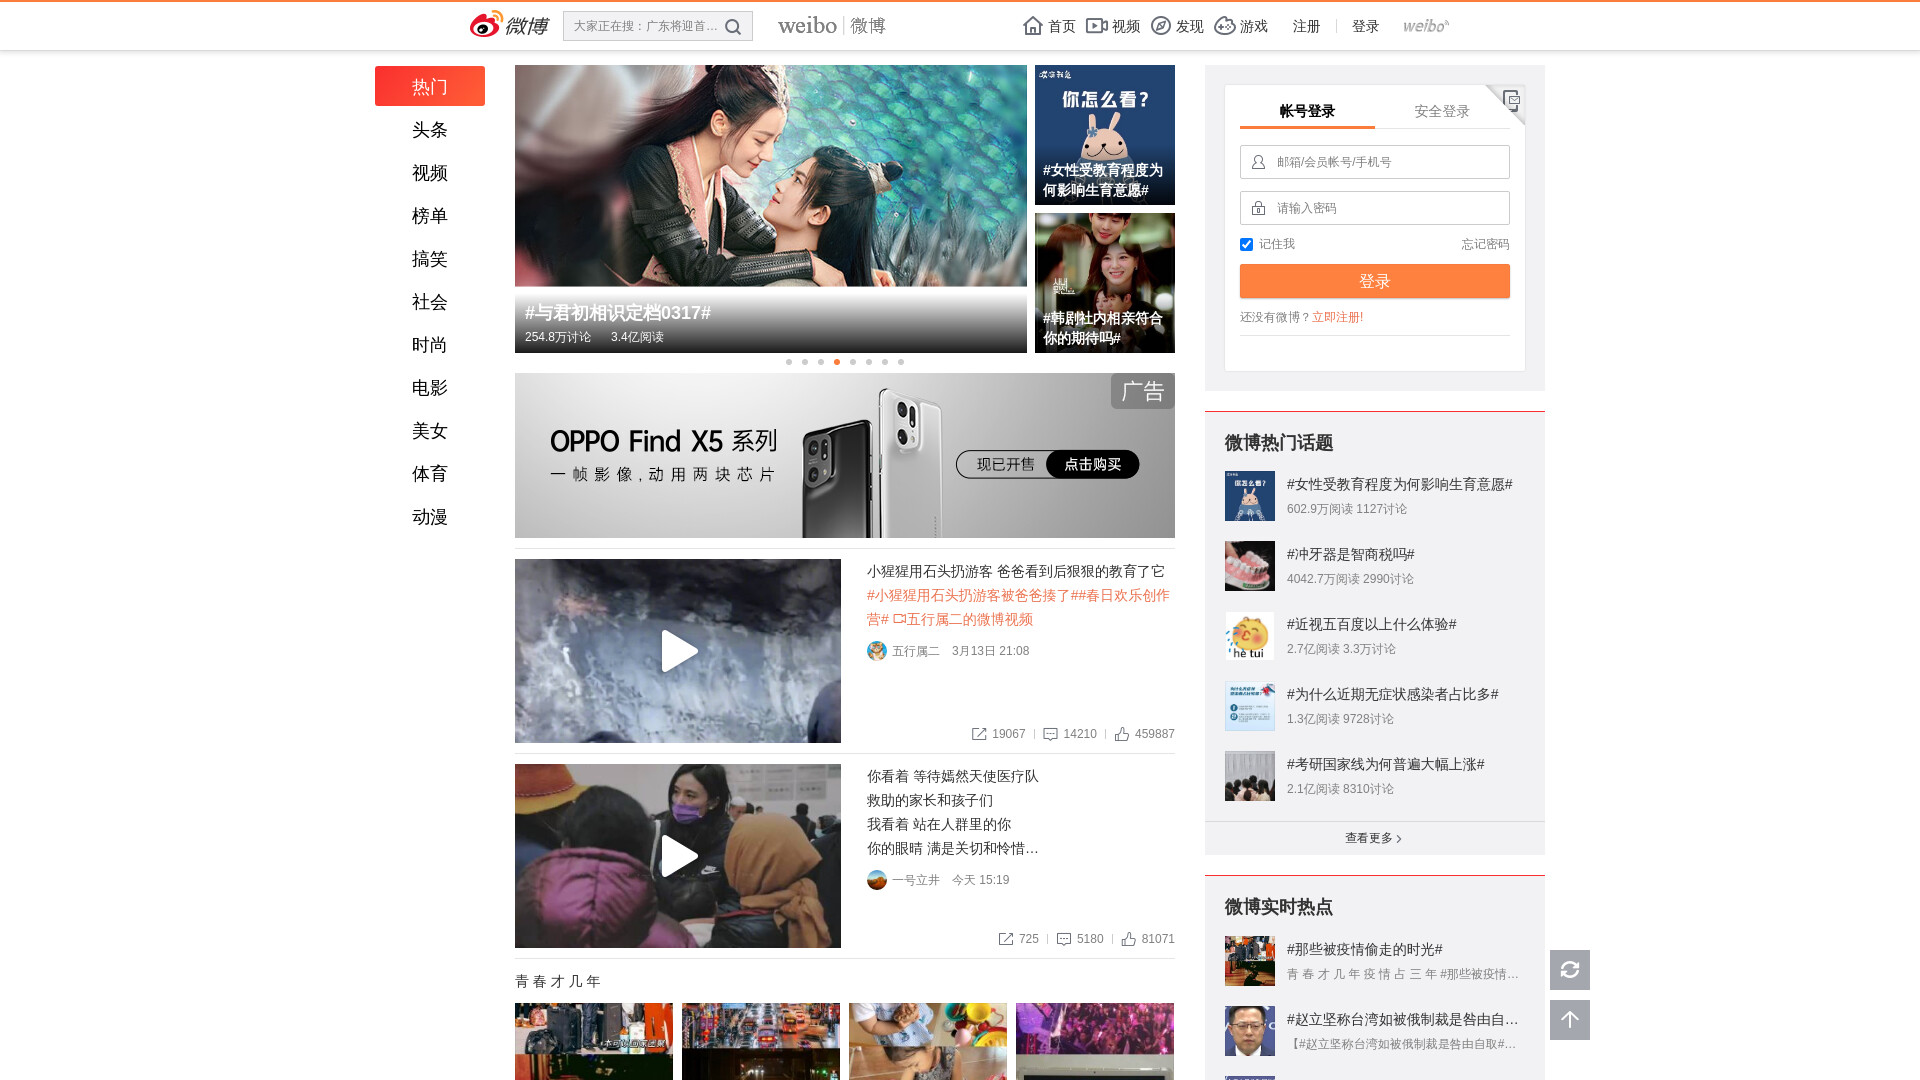The width and height of the screenshot is (1920, 1080).
Task: Select the fourth carousel dot indicator
Action: [x=837, y=362]
